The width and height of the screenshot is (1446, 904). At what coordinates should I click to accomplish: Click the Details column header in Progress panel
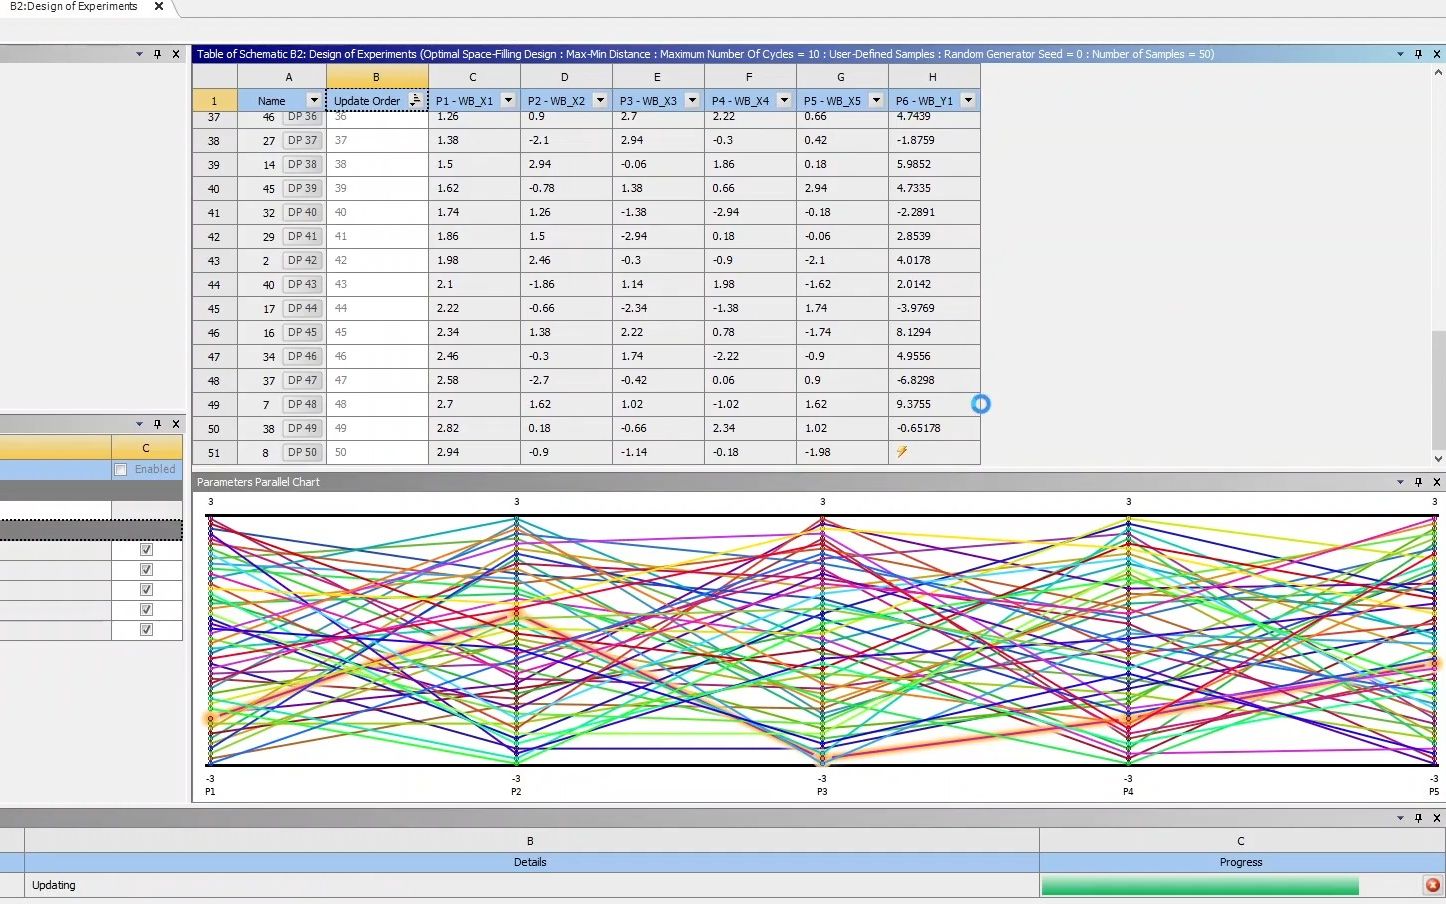(x=531, y=862)
